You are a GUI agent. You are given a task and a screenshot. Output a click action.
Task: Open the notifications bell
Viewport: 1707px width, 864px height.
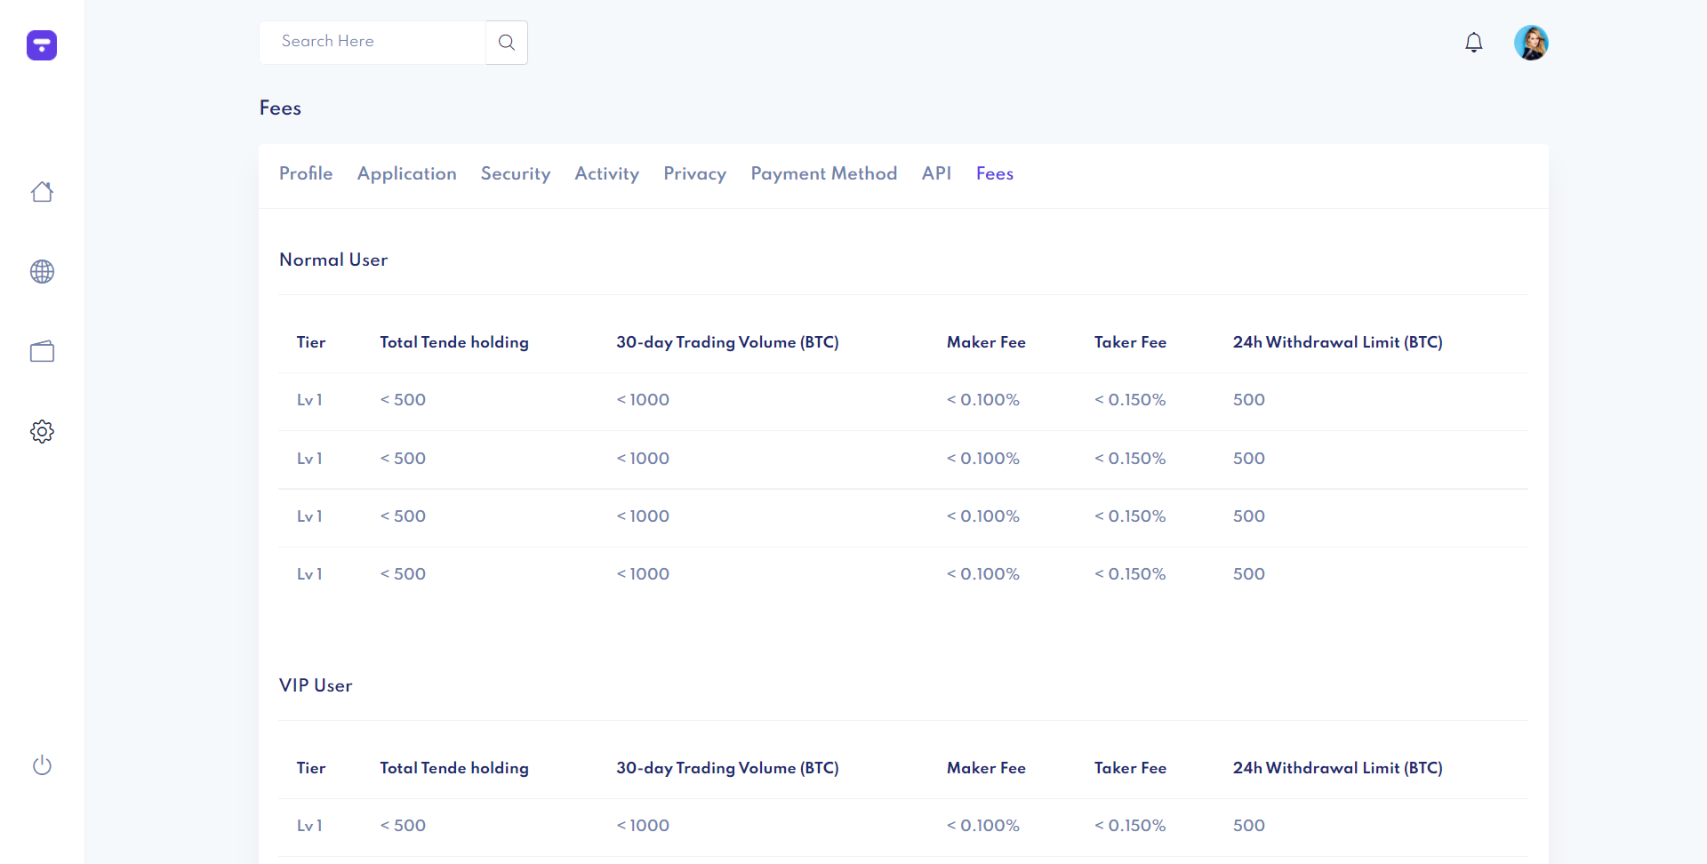point(1473,42)
